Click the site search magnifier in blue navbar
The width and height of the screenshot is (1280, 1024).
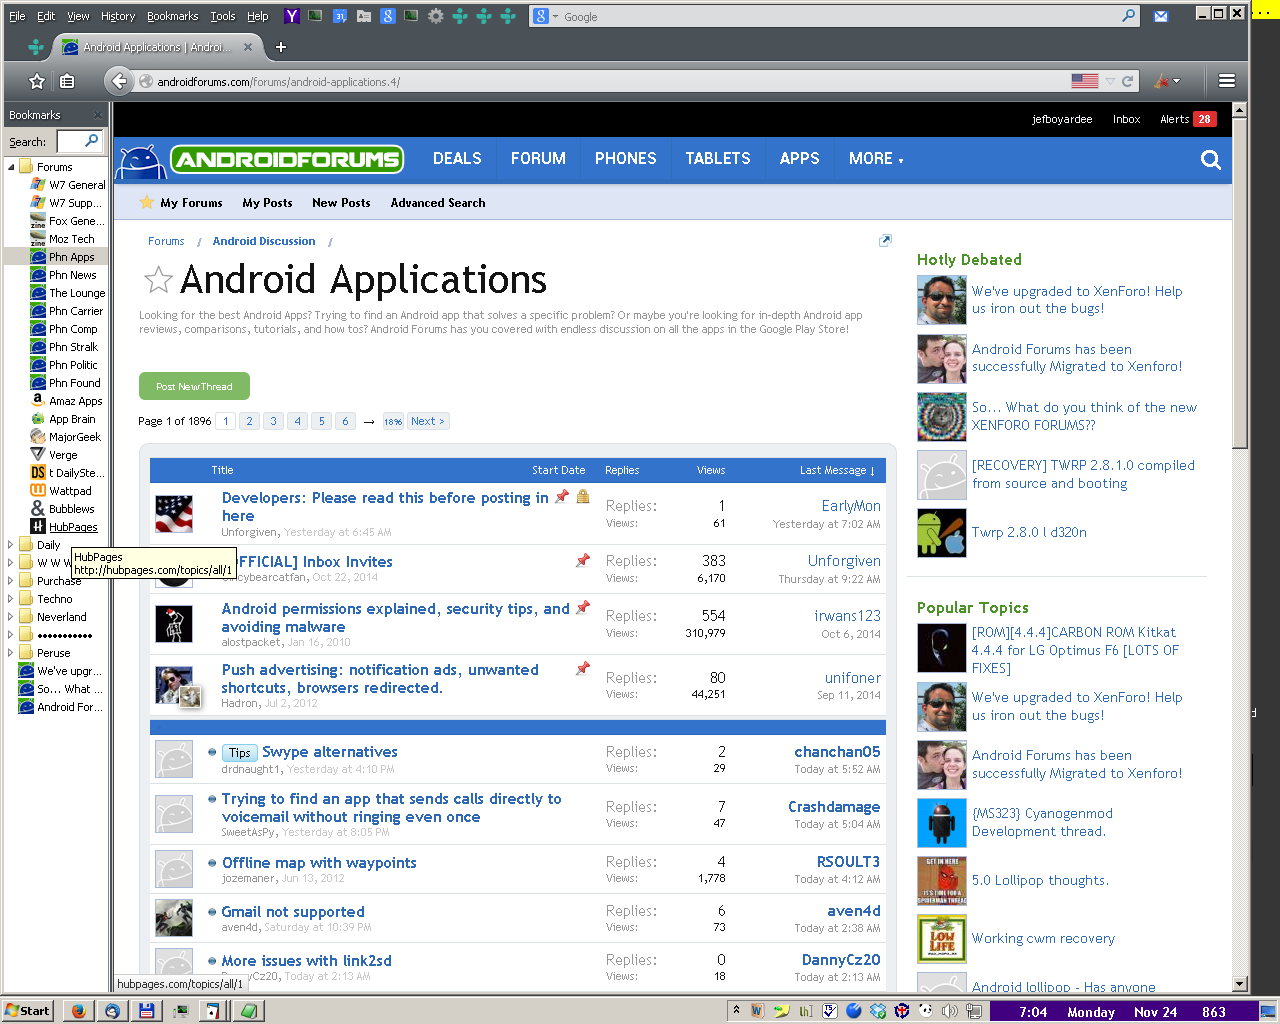tap(1211, 160)
